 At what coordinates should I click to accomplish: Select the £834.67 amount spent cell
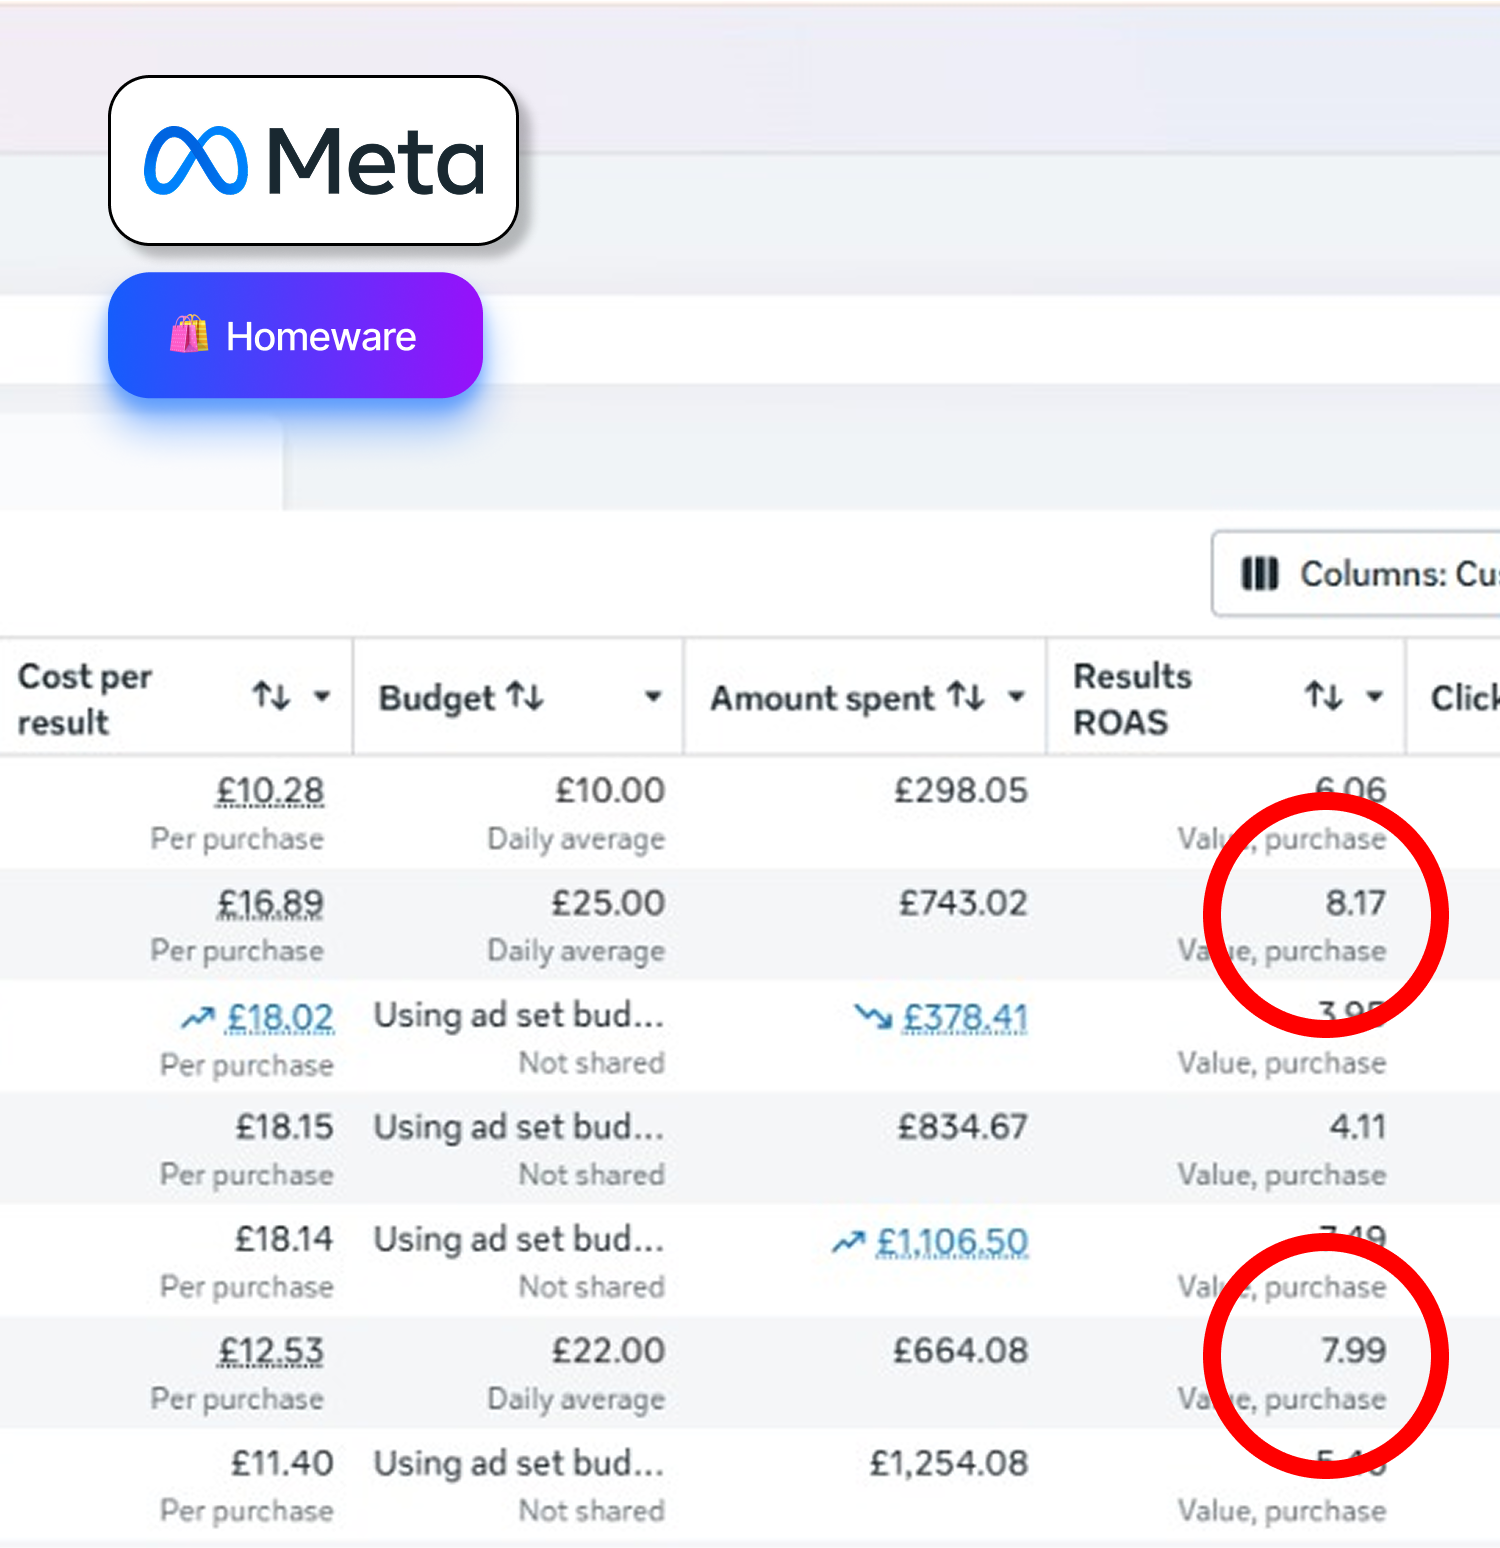click(962, 1128)
